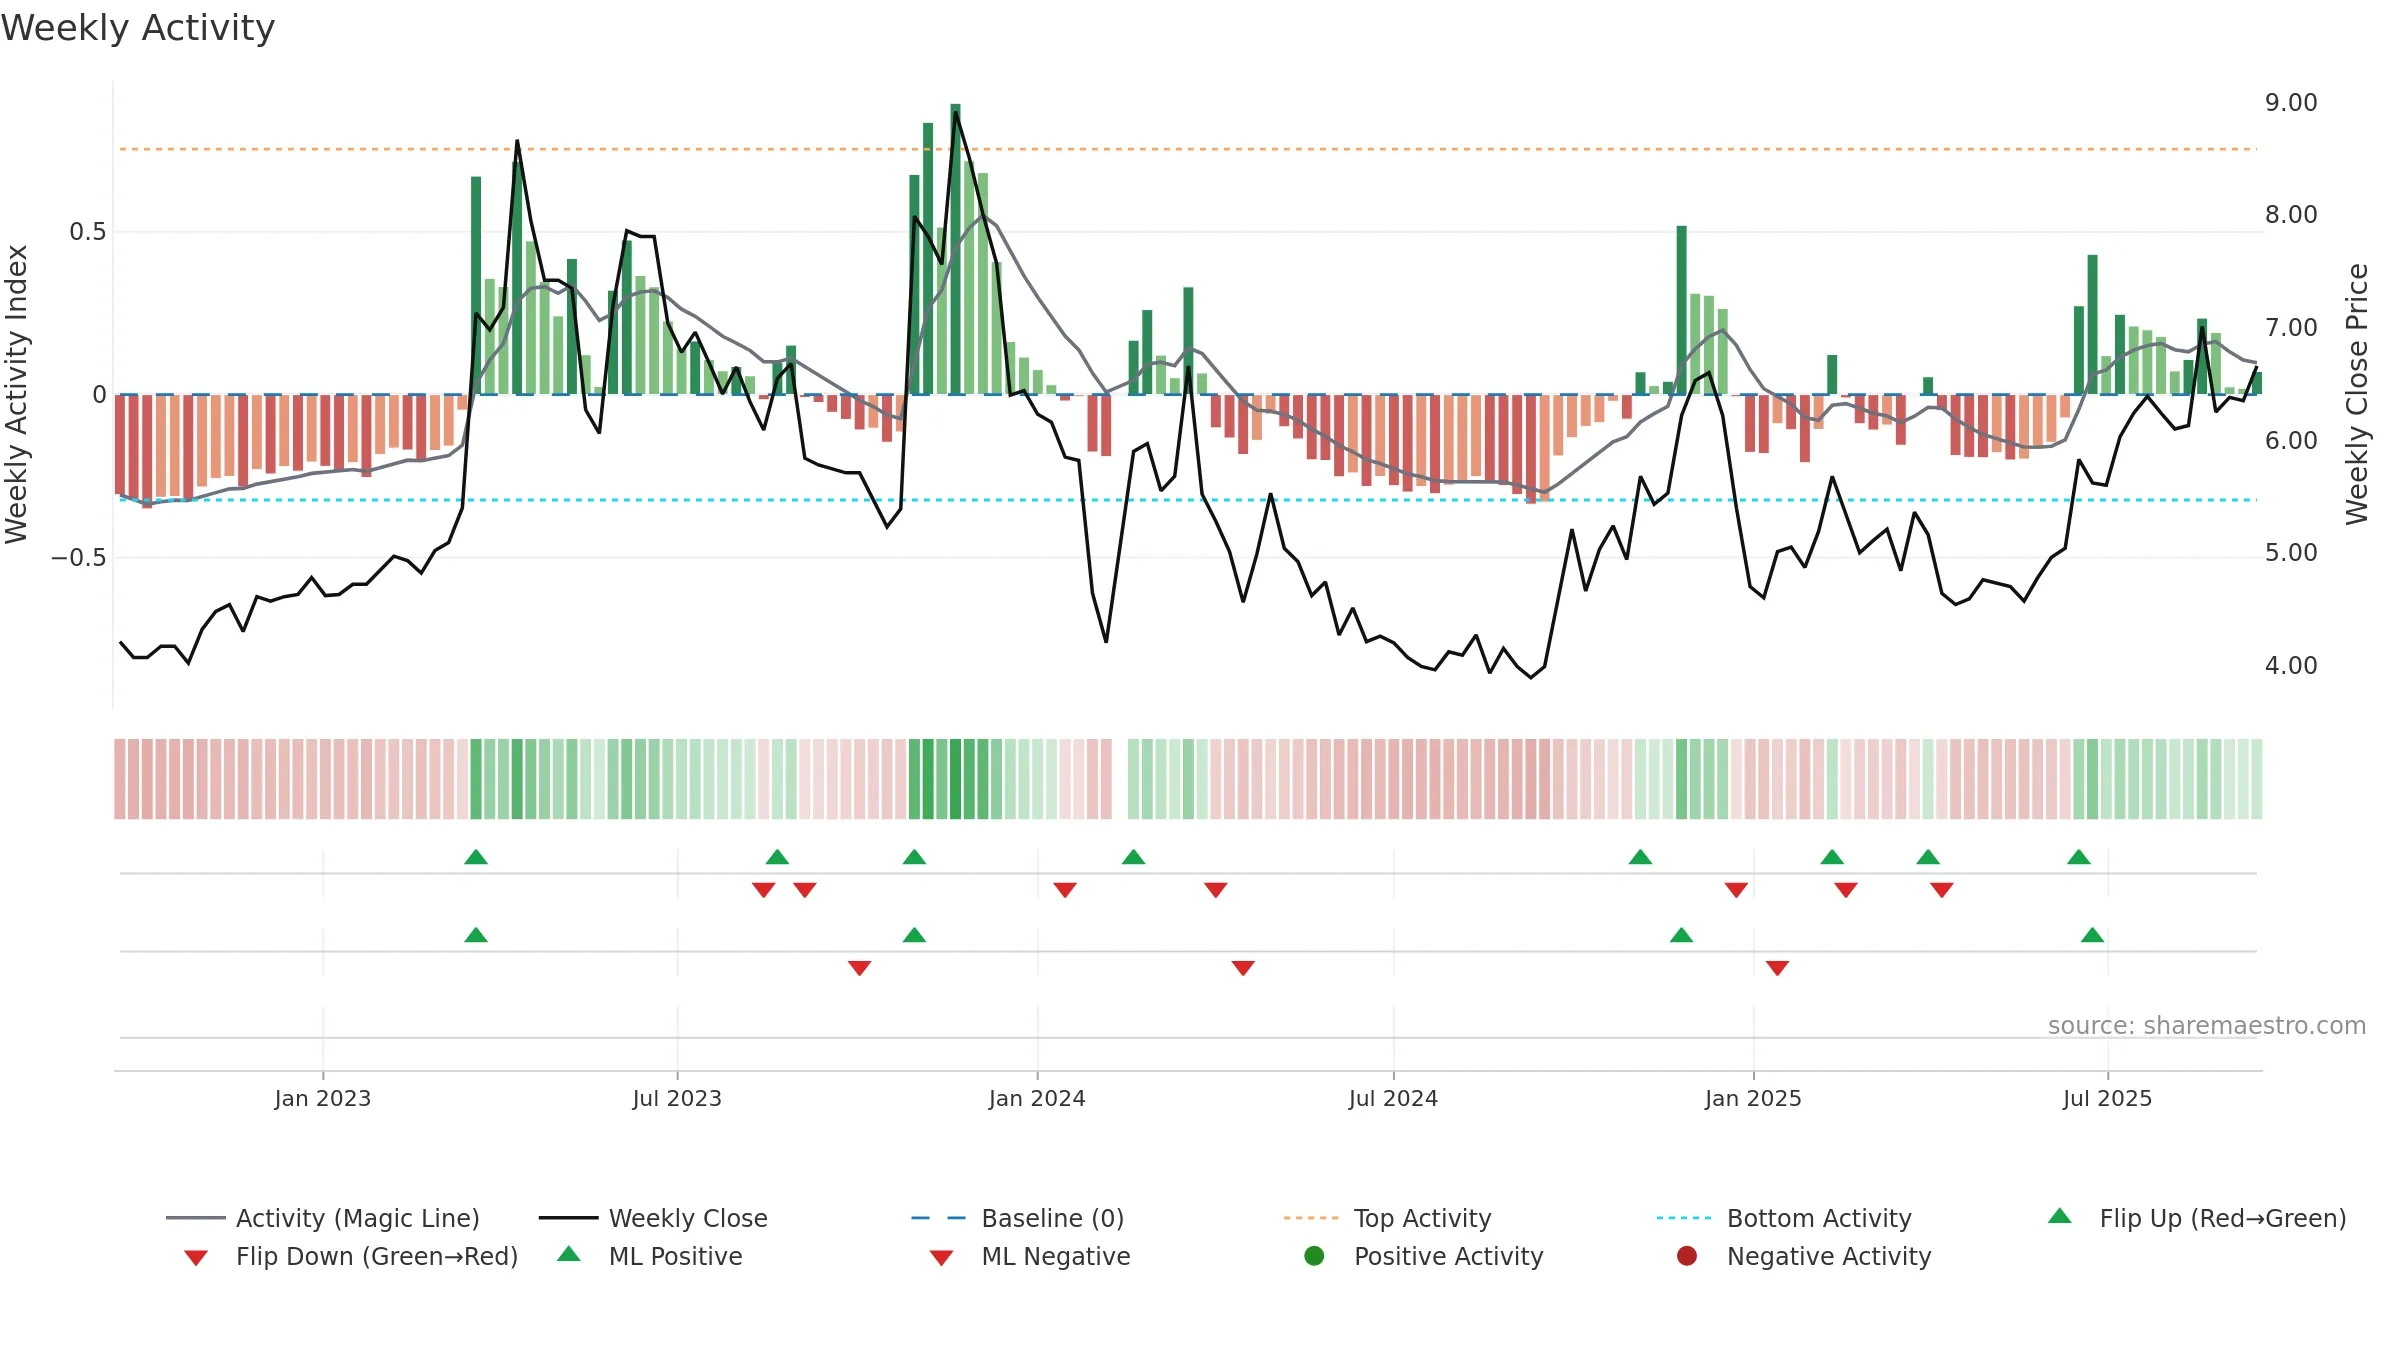Click the tallest green activity bar in late 2023

955,249
